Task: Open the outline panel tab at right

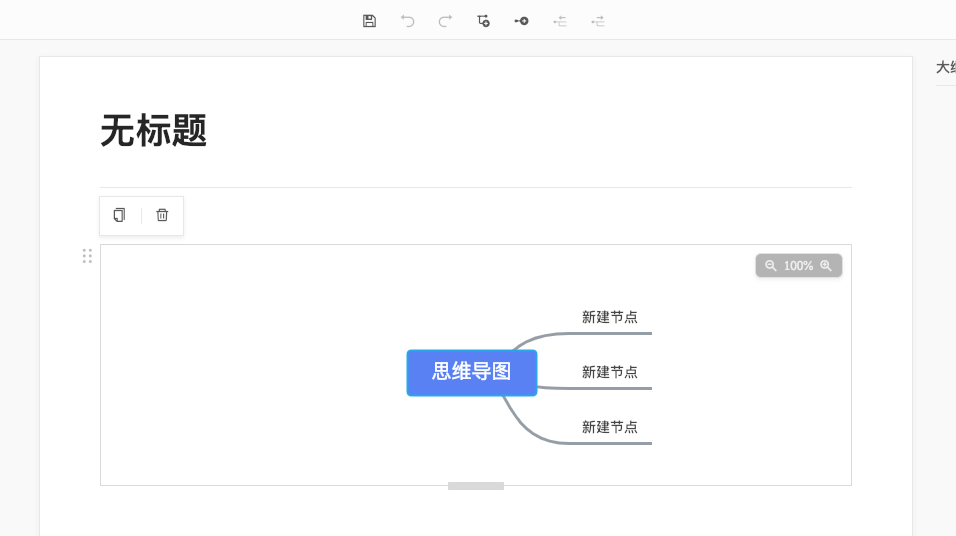Action: [x=945, y=67]
